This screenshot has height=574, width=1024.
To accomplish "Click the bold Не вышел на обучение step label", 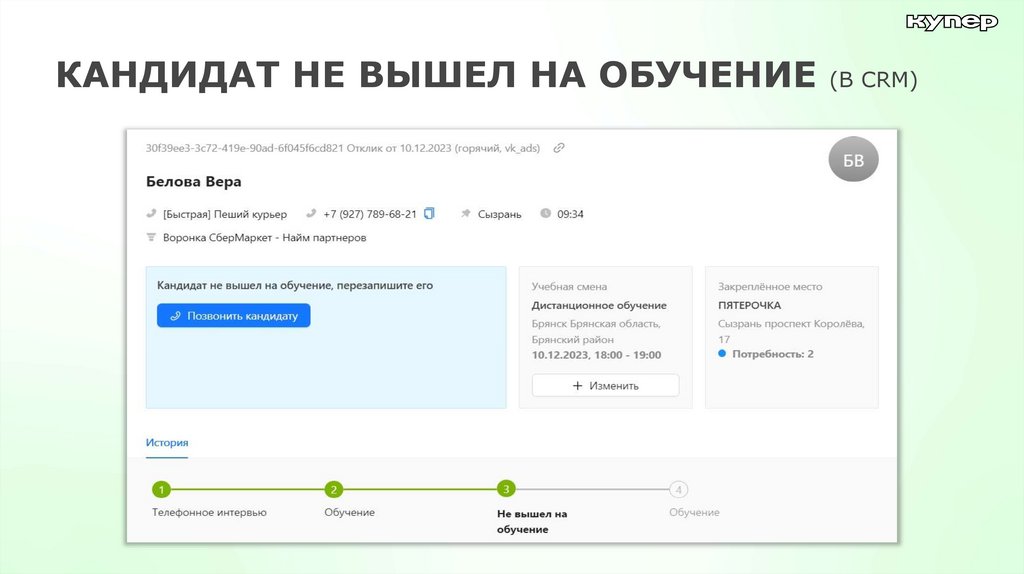I will pyautogui.click(x=532, y=521).
